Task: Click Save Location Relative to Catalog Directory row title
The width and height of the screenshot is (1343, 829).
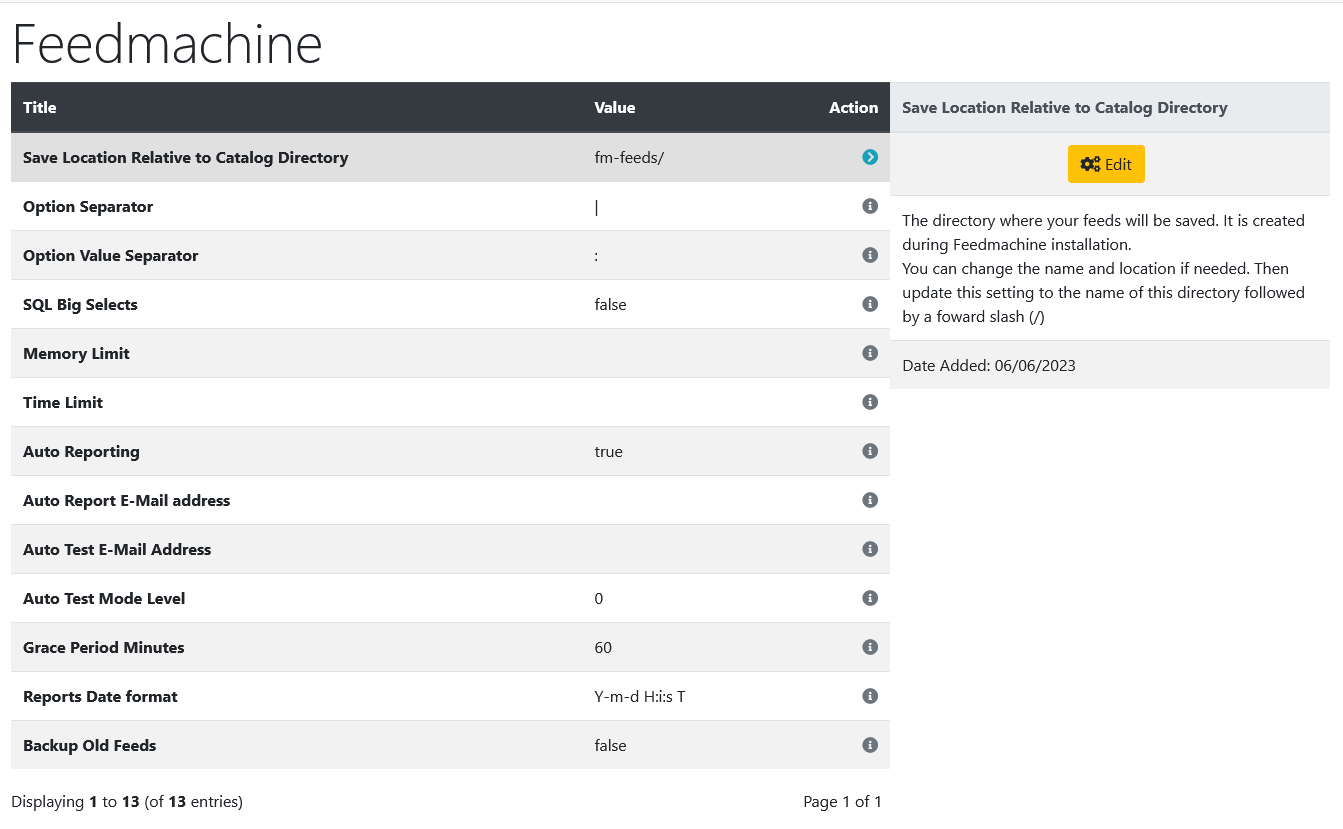Action: pos(186,158)
